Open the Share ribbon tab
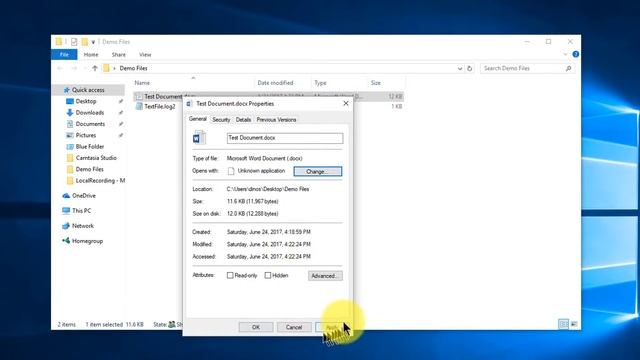This screenshot has height=360, width=640. [118, 54]
